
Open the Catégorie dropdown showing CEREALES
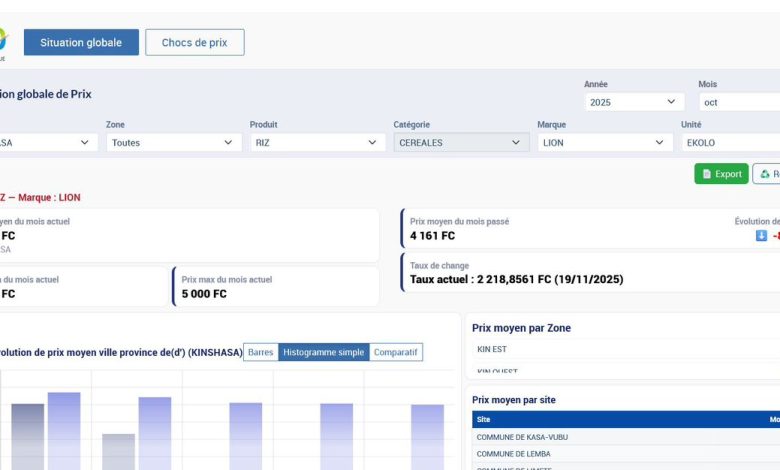point(461,143)
